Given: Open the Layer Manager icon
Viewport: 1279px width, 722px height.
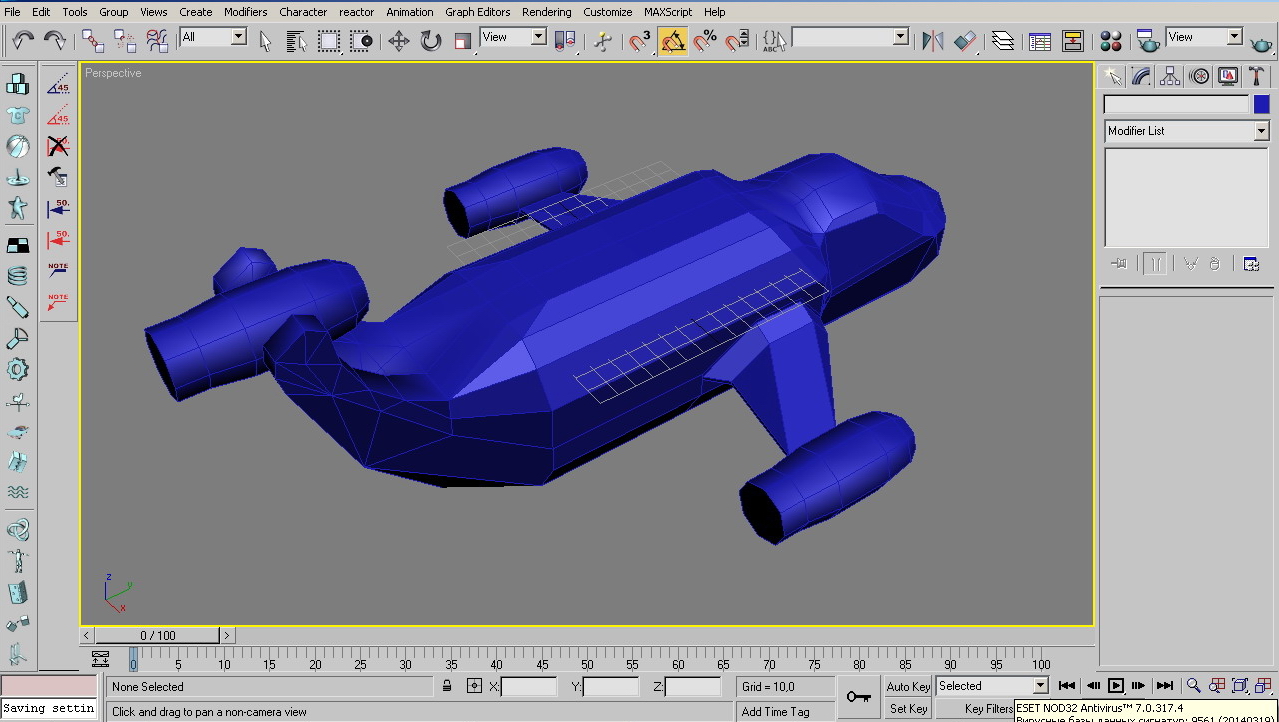Looking at the screenshot, I should (1003, 40).
